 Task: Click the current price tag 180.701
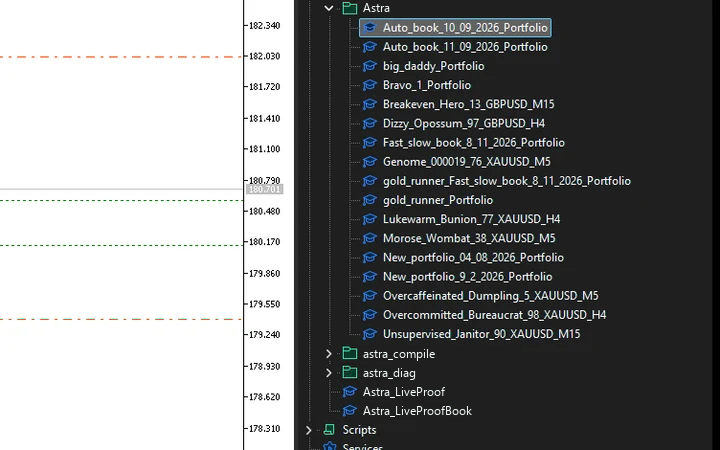pos(264,189)
